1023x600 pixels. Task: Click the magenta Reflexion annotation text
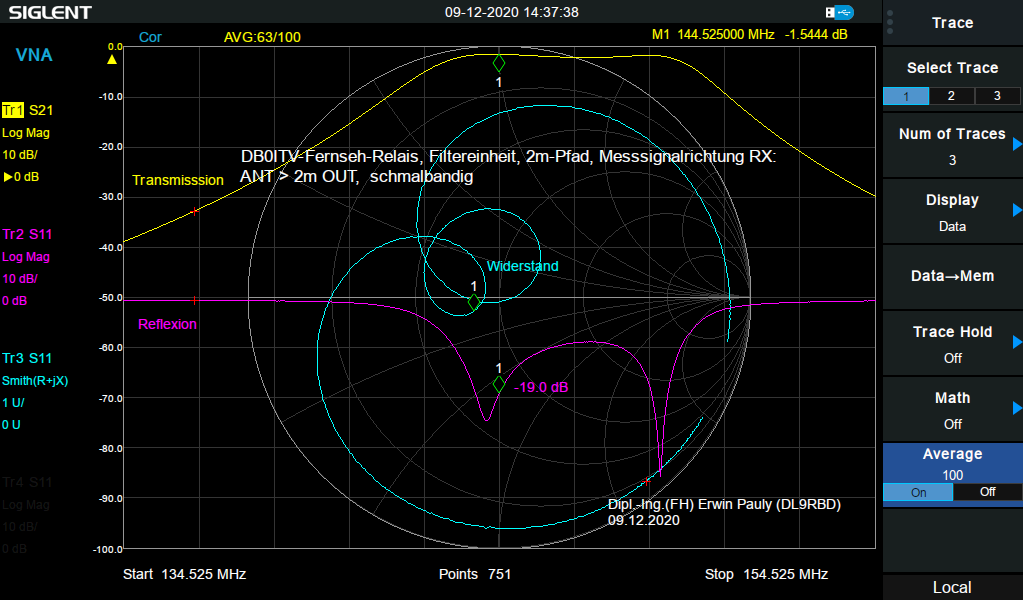[168, 324]
